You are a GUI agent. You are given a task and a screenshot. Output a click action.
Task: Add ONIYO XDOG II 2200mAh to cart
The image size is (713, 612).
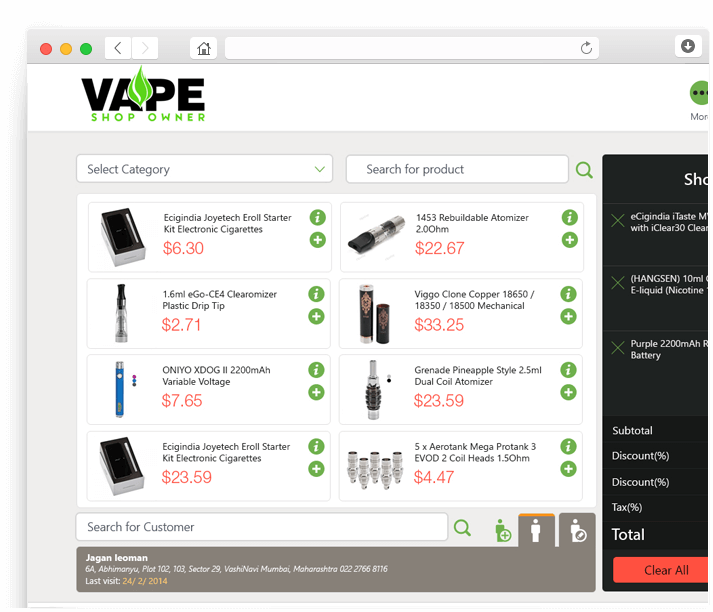316,392
